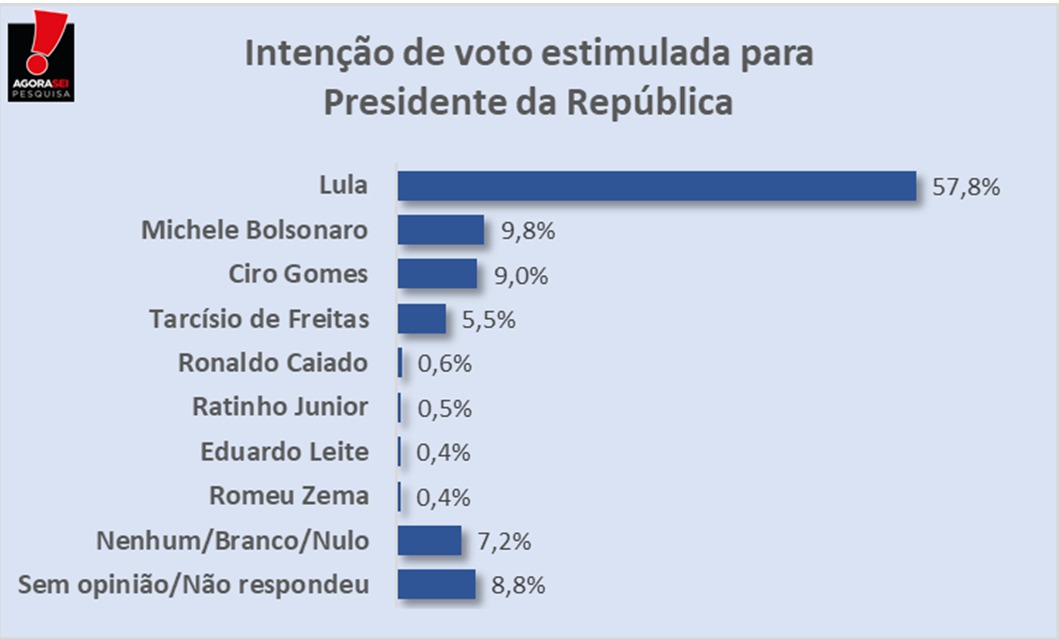Select the Ratinho Junior label
This screenshot has height=639, width=1059.
(280, 408)
